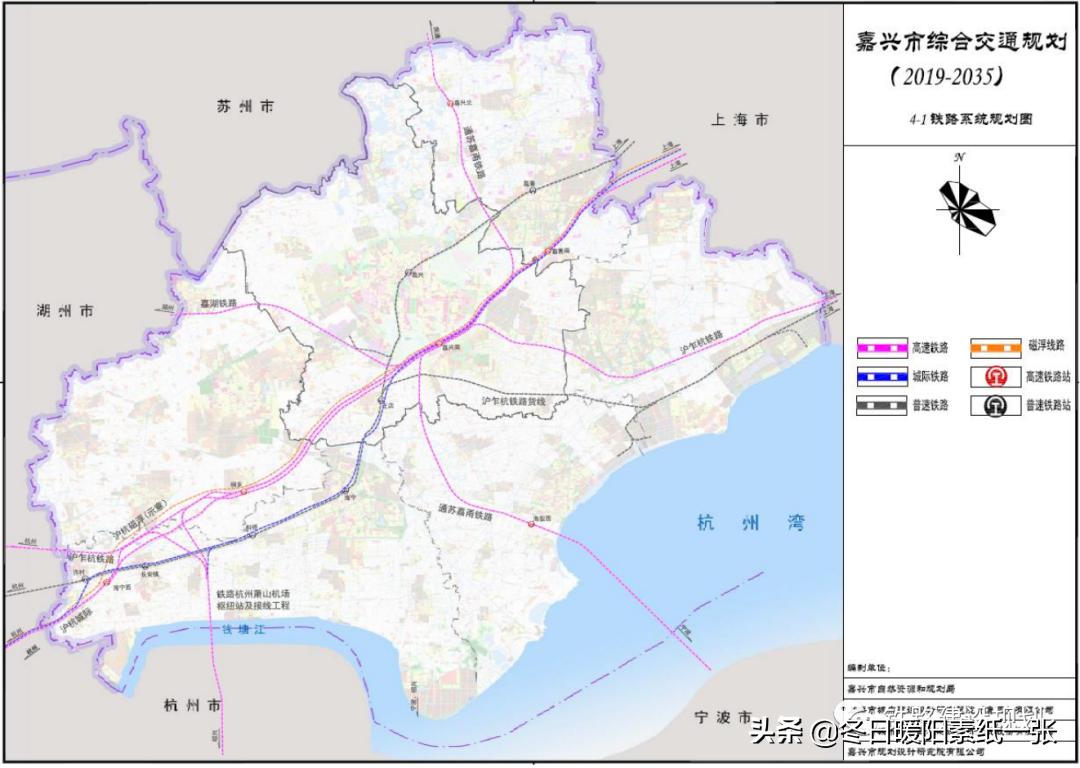Click the 海盐西 station marker near Hangzhou Bay

530,522
